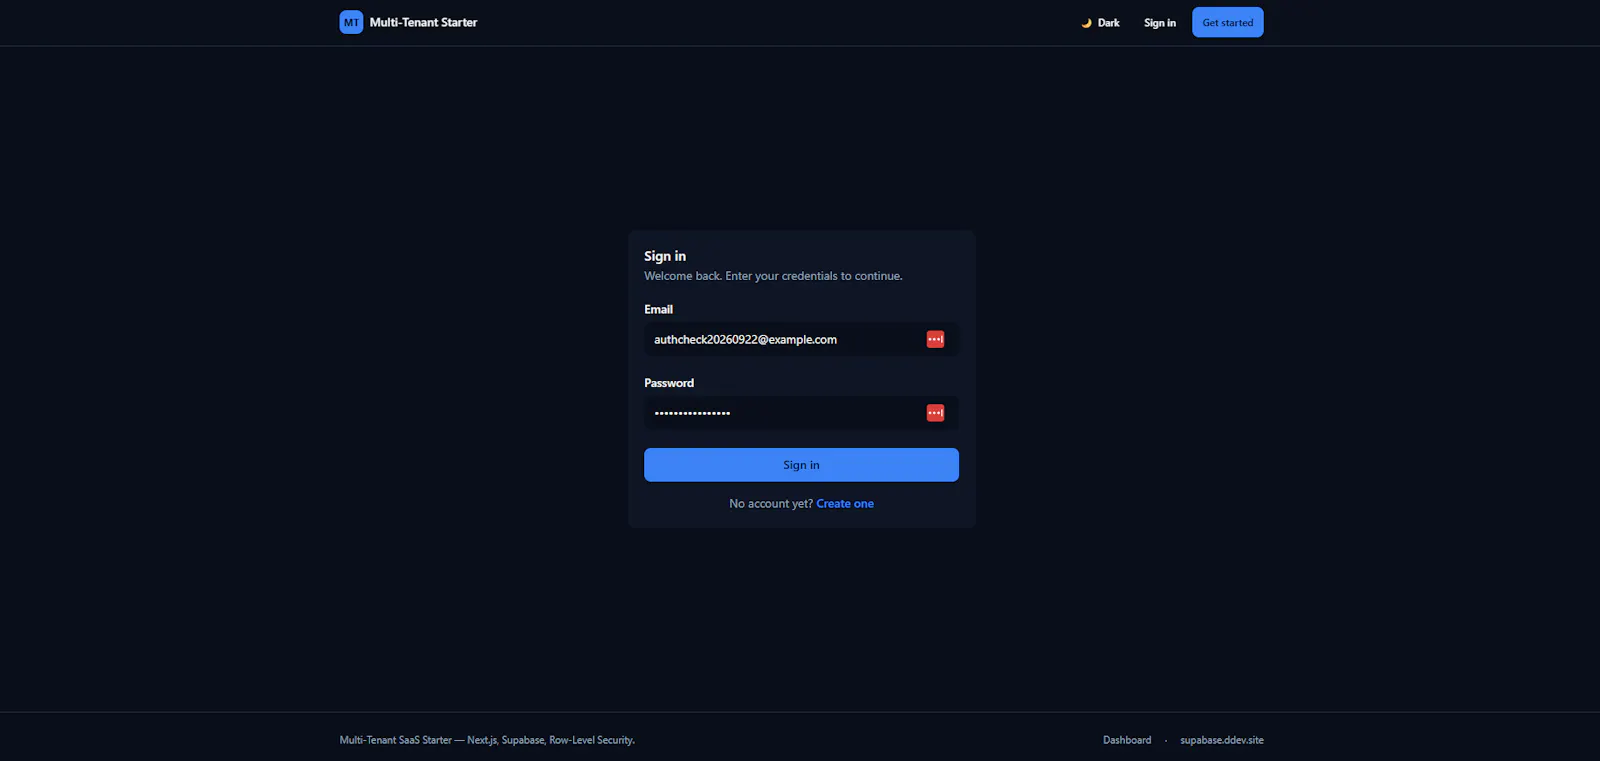Focus the Password input field

[x=801, y=413]
